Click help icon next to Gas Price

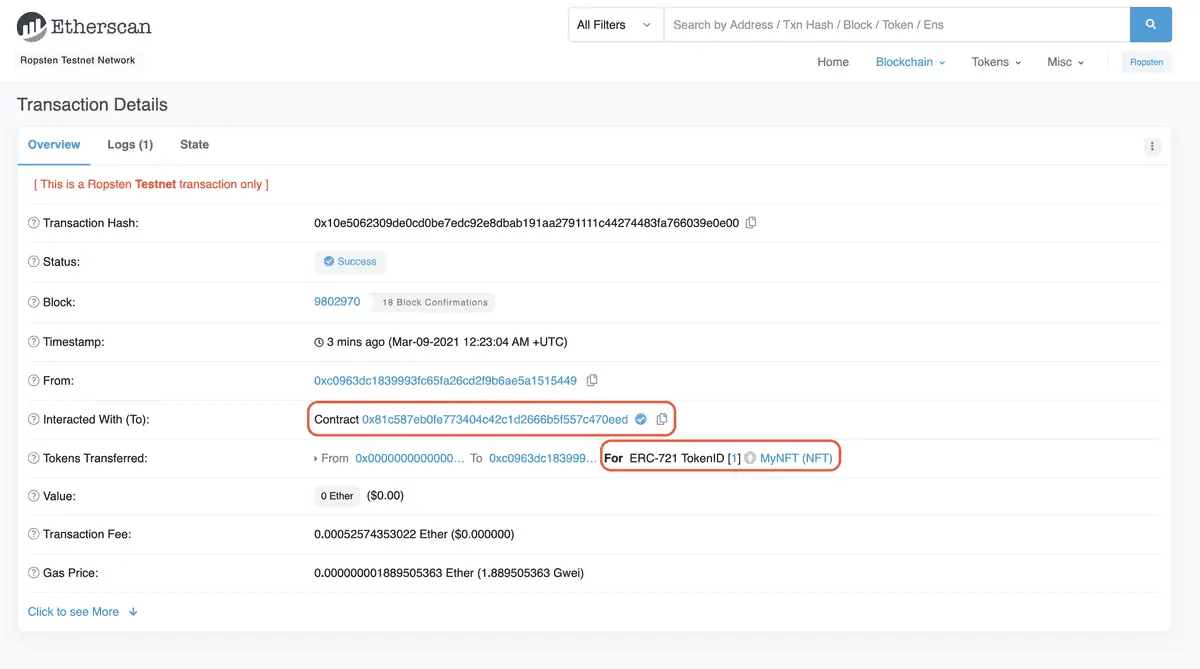click(x=34, y=573)
